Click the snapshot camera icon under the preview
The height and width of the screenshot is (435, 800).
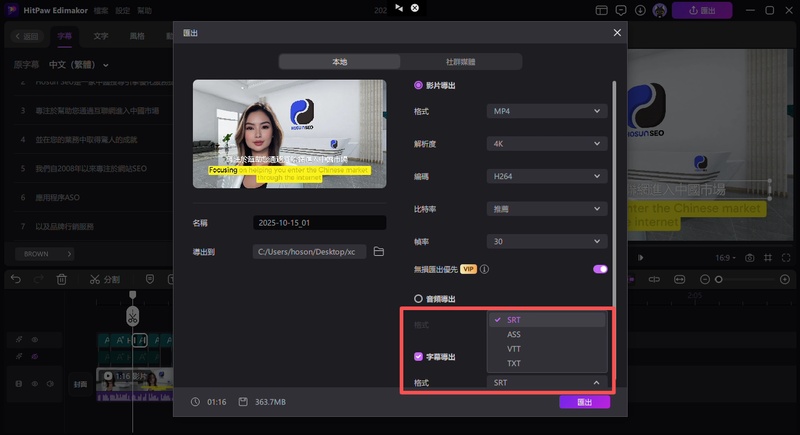point(749,258)
